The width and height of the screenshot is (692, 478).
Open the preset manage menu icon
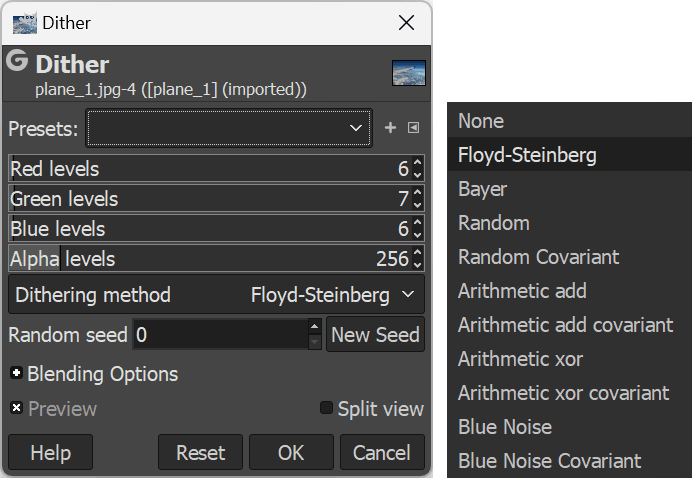coord(413,128)
